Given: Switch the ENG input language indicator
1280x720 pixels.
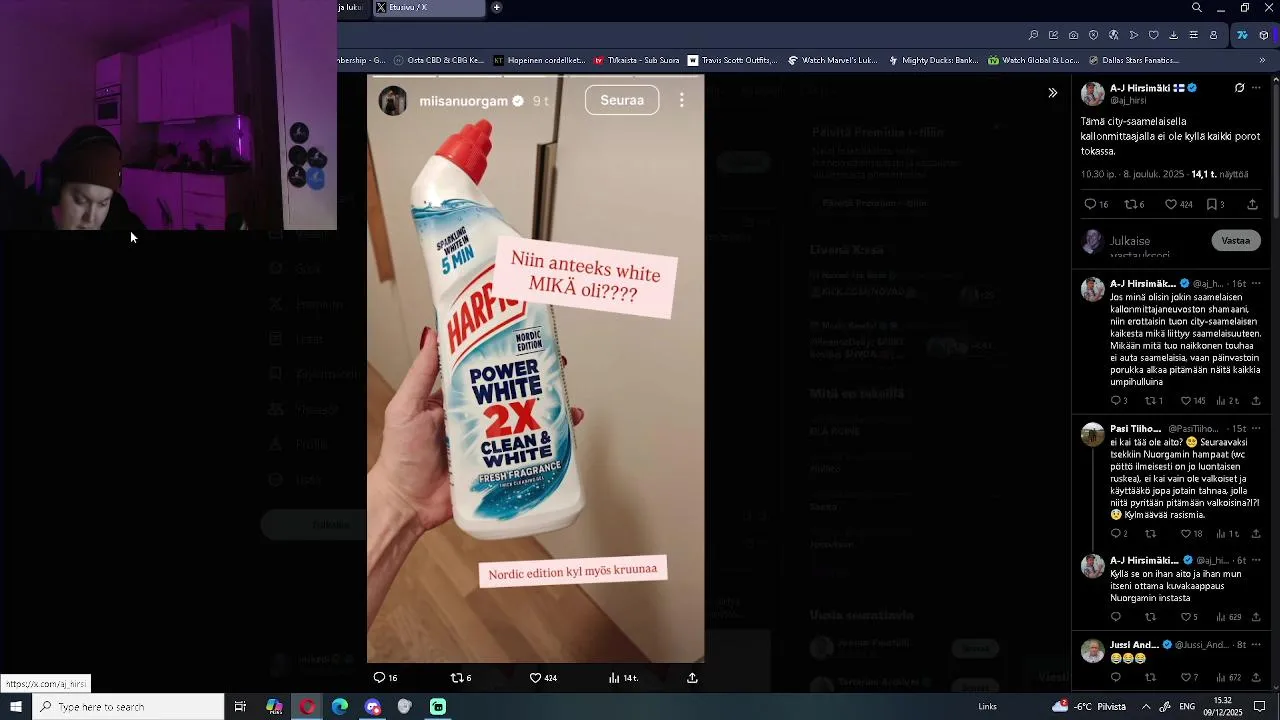Looking at the screenshot, I should coord(1187,707).
